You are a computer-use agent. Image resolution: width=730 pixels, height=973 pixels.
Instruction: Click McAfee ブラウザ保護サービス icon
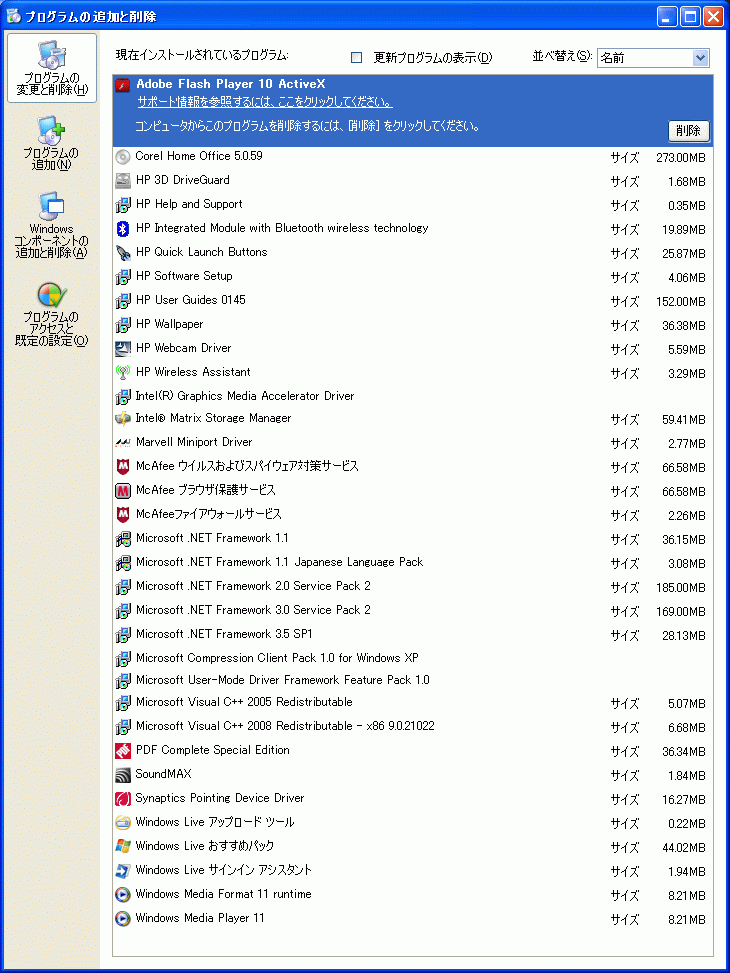[123, 491]
